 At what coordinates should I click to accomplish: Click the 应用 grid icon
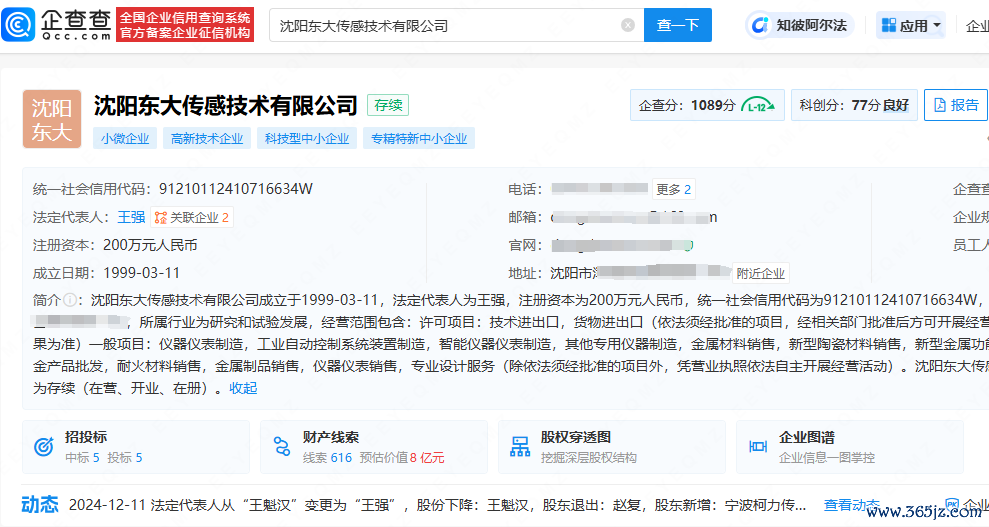[x=889, y=25]
